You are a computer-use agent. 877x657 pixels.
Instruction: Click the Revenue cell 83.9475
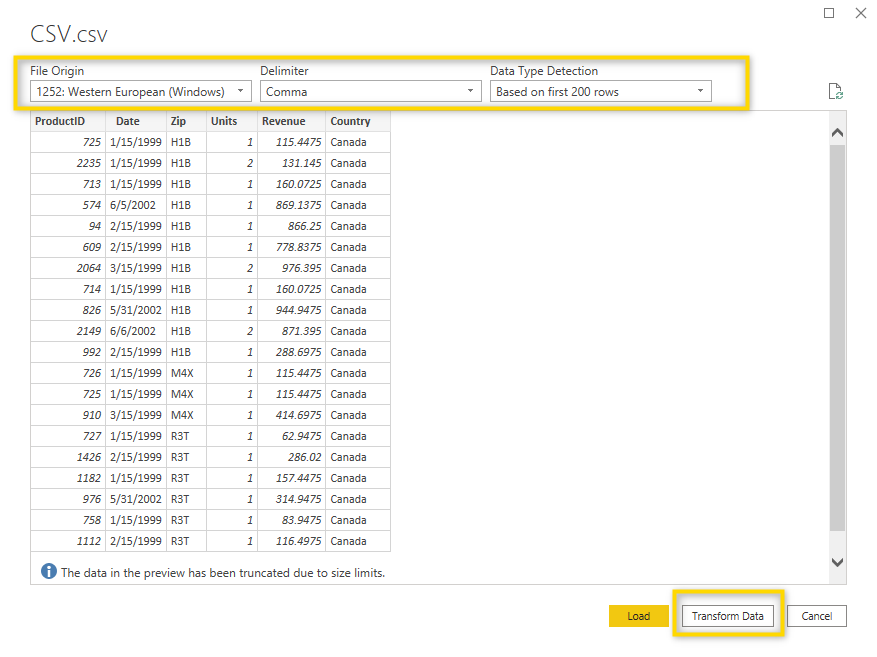(291, 520)
